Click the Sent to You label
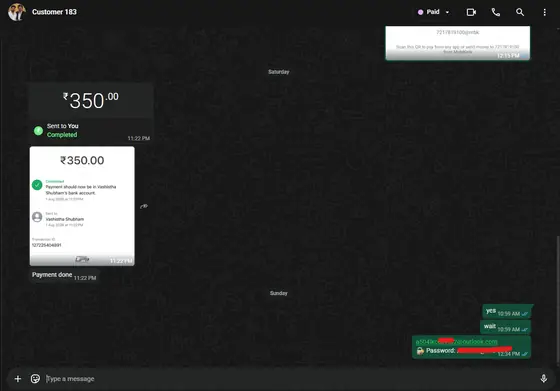Screen dimensions: 560x391 (62, 126)
